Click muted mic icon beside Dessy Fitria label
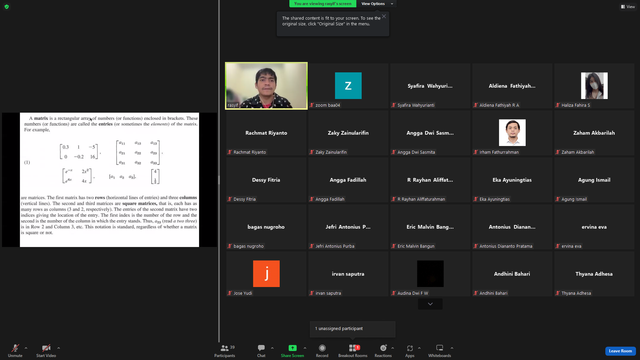This screenshot has width=640, height=360. click(230, 199)
